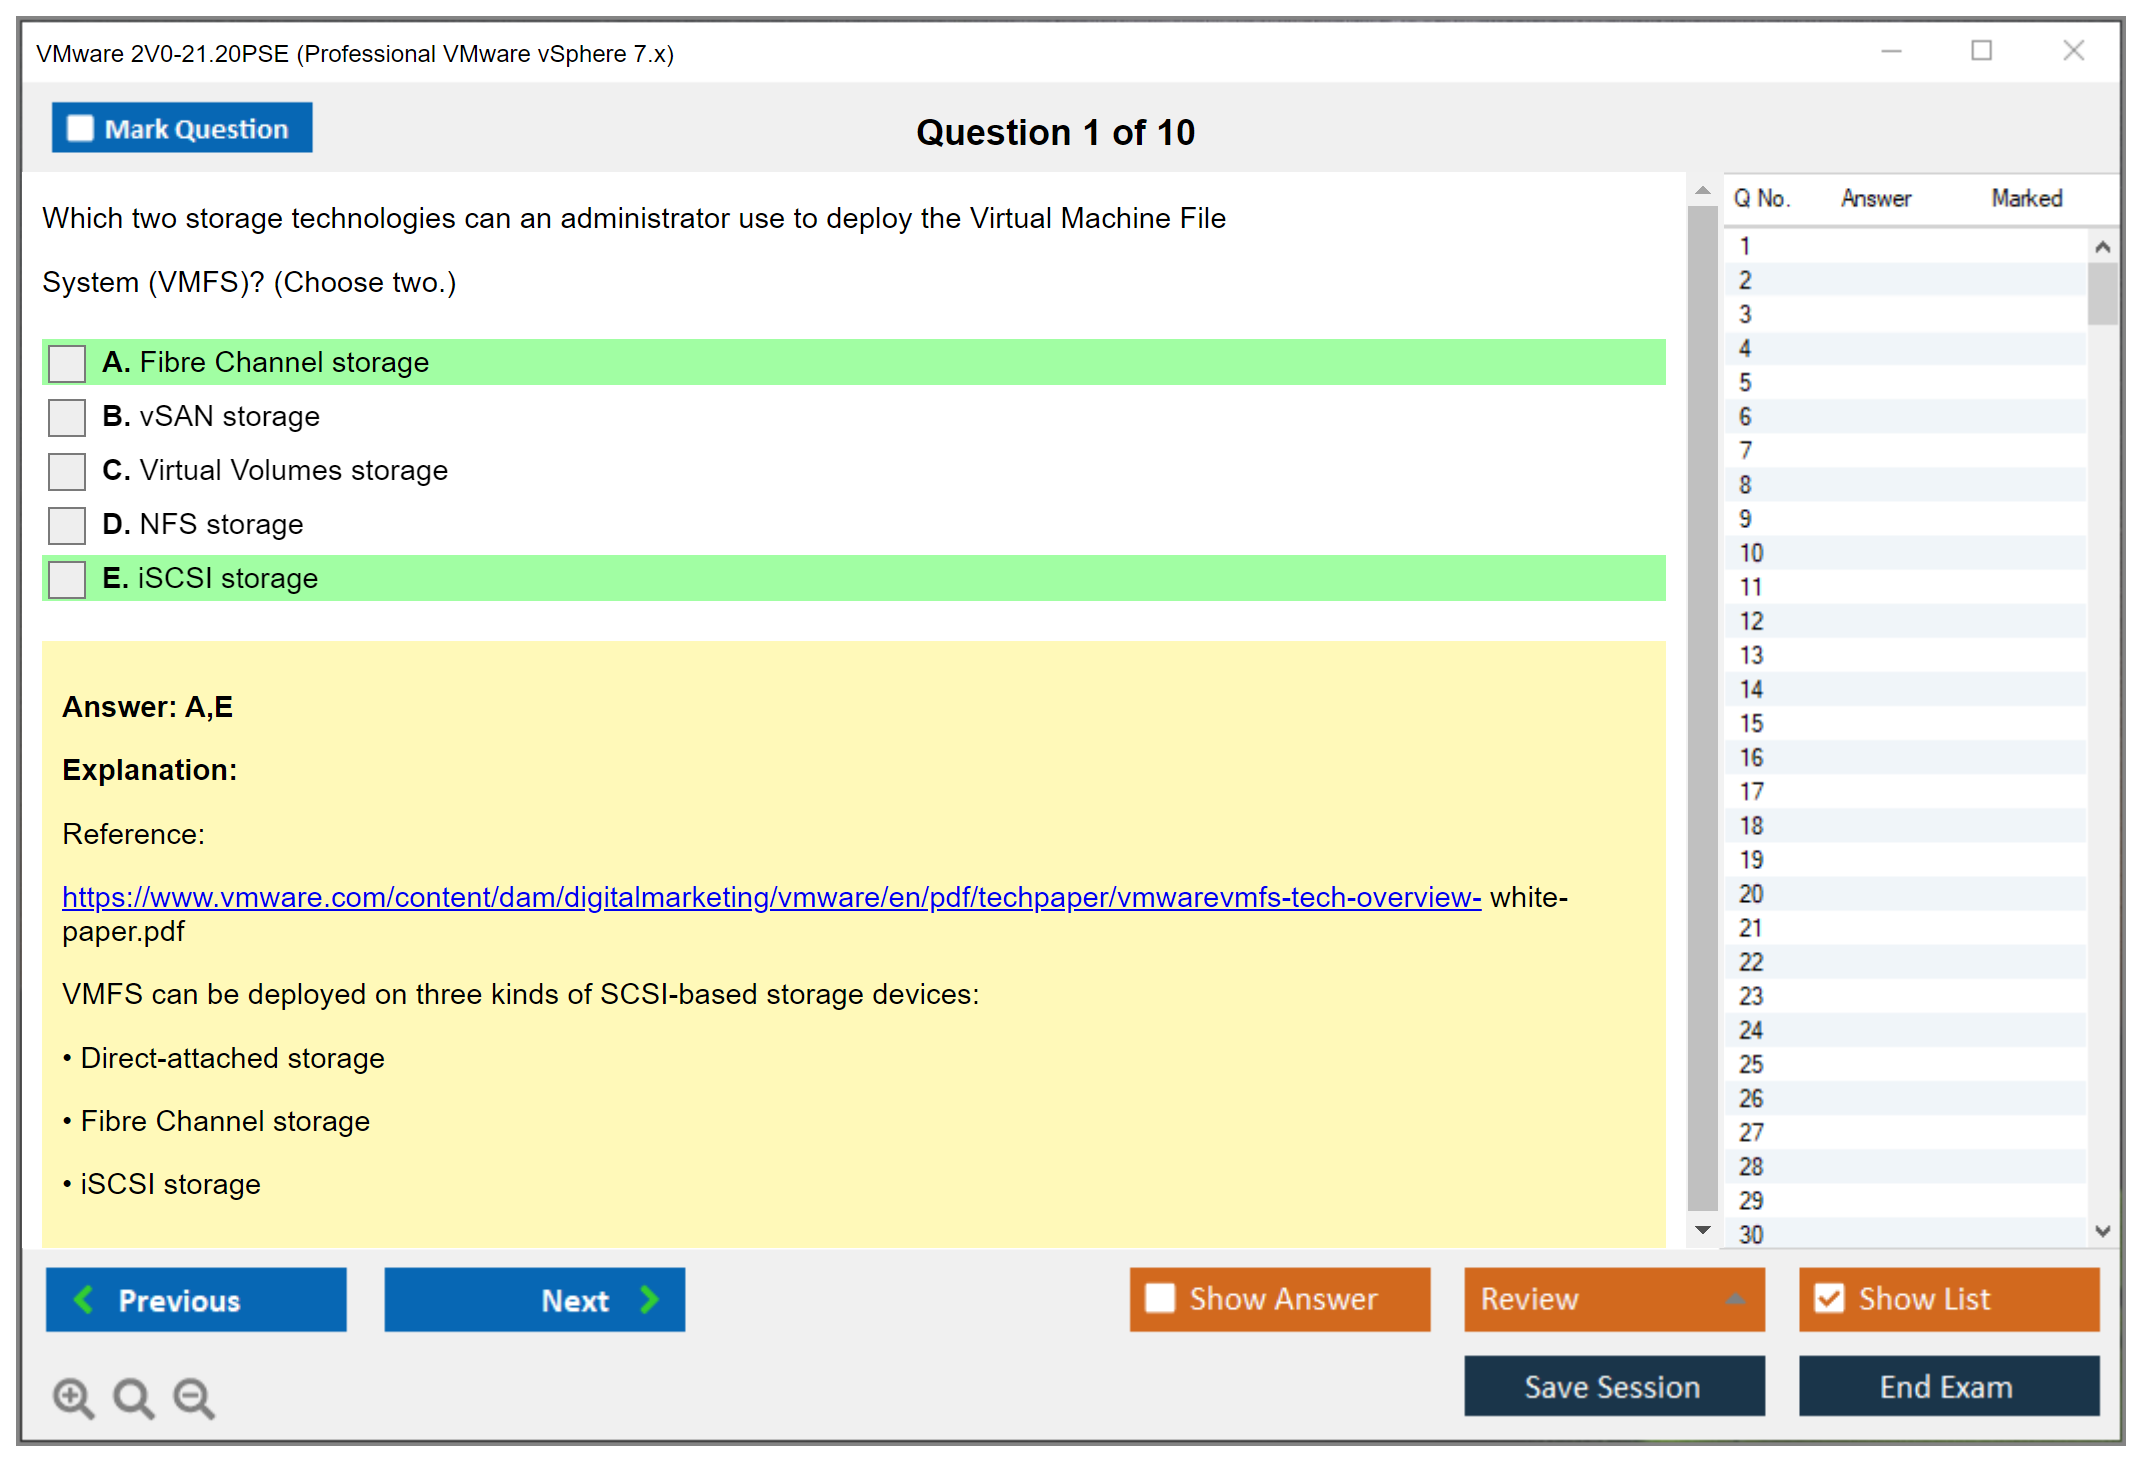This screenshot has width=2150, height=1470.
Task: Click the Save Session button
Action: tap(1613, 1386)
